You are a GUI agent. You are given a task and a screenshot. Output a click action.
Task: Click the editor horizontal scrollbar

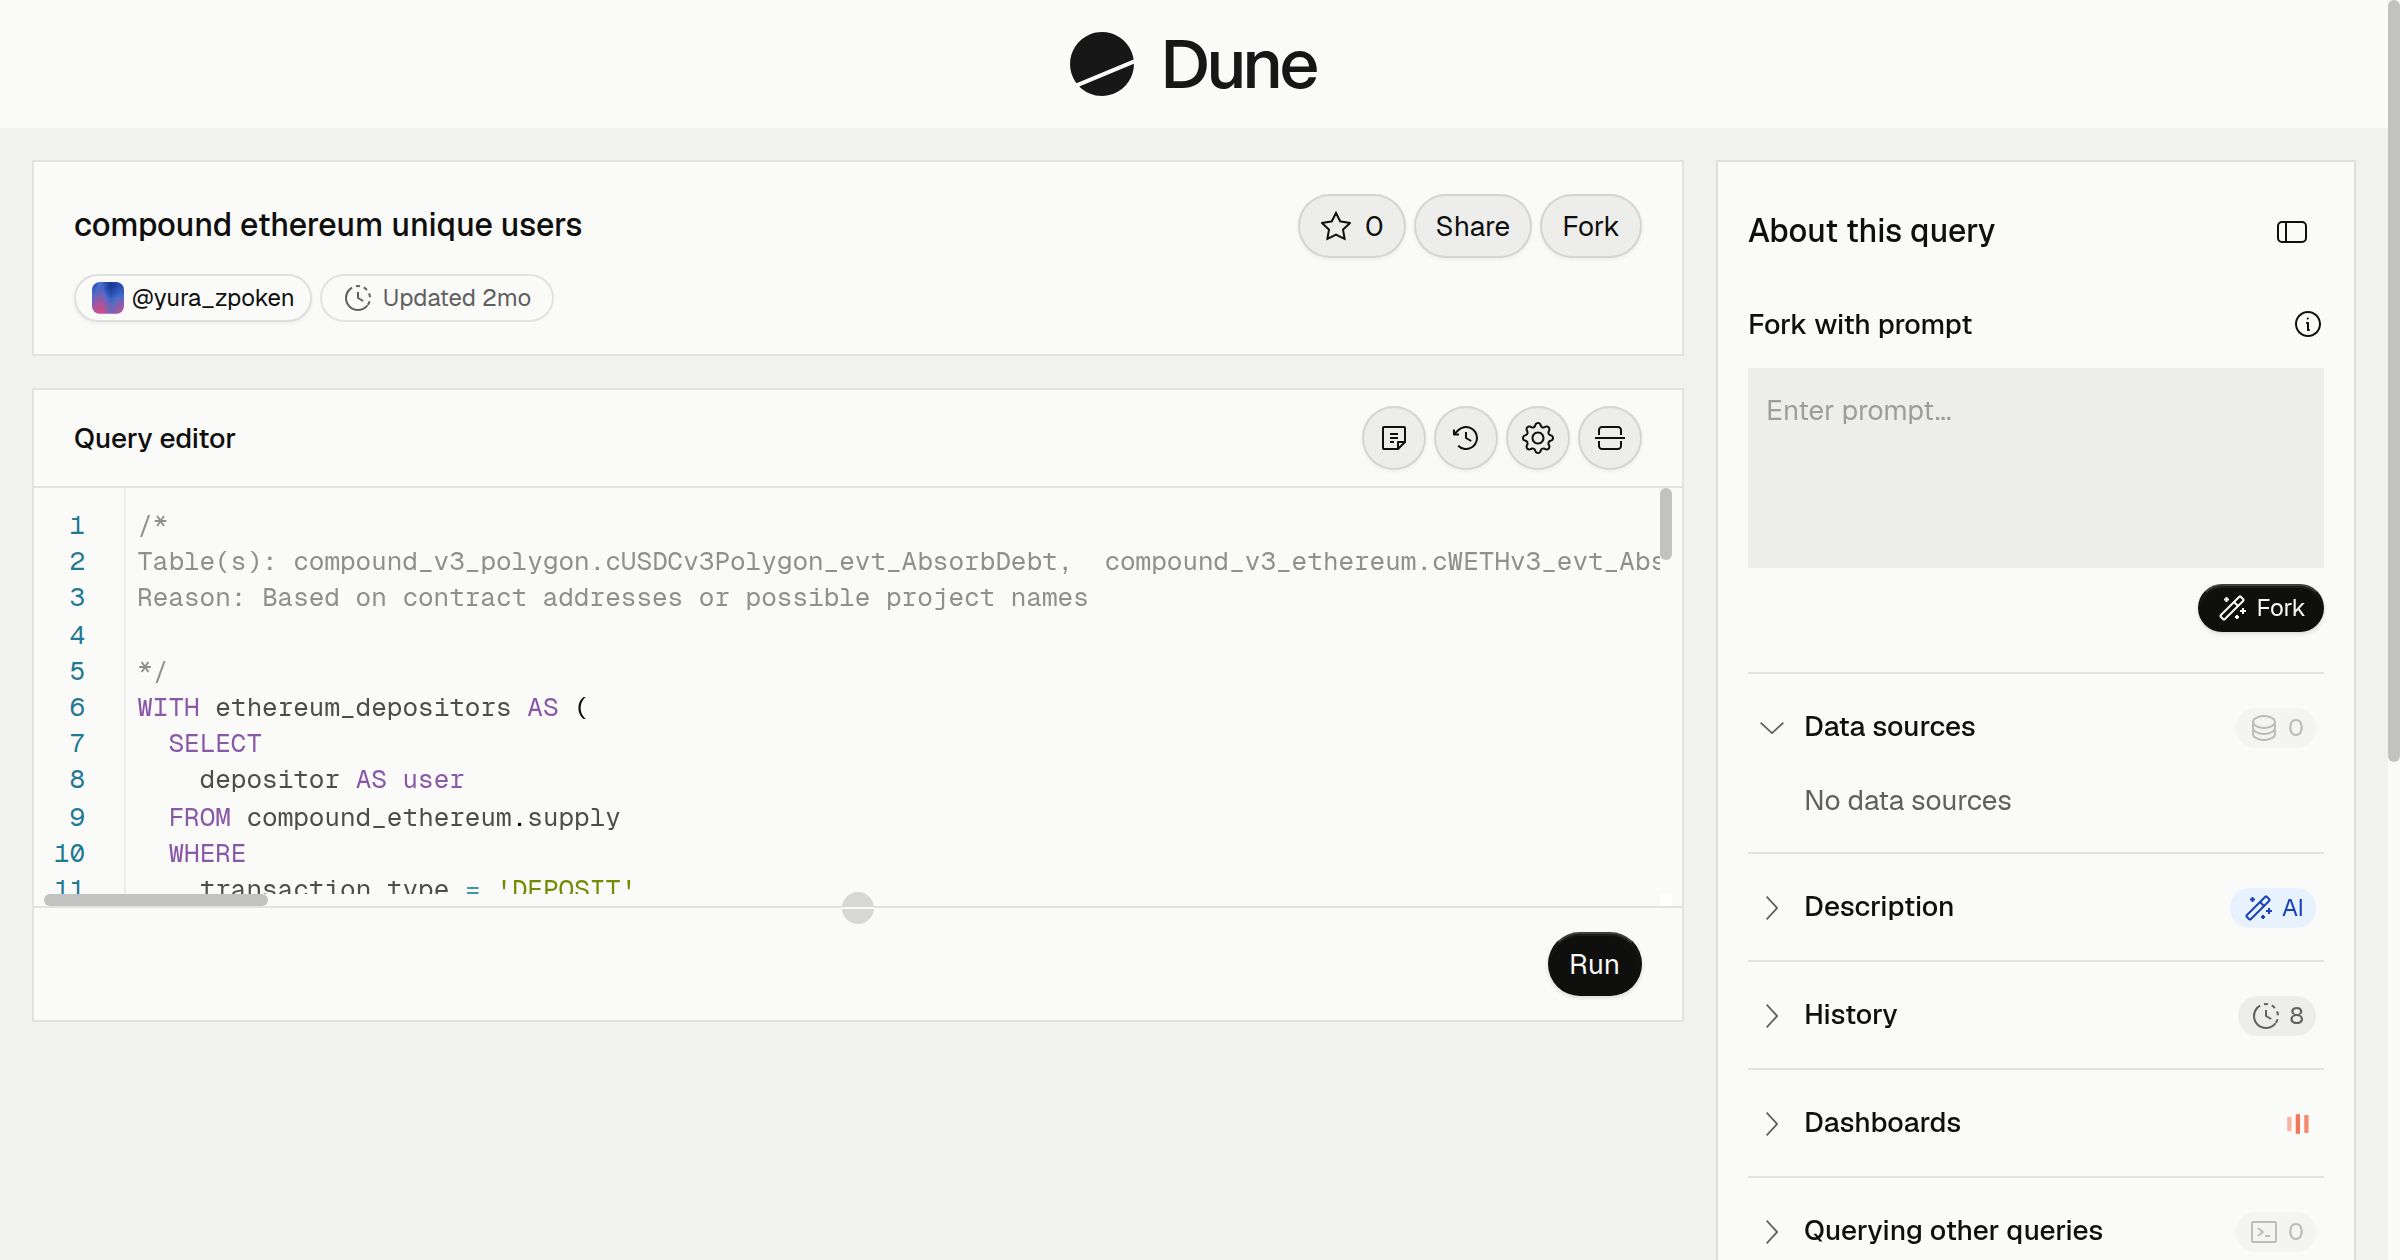point(156,900)
